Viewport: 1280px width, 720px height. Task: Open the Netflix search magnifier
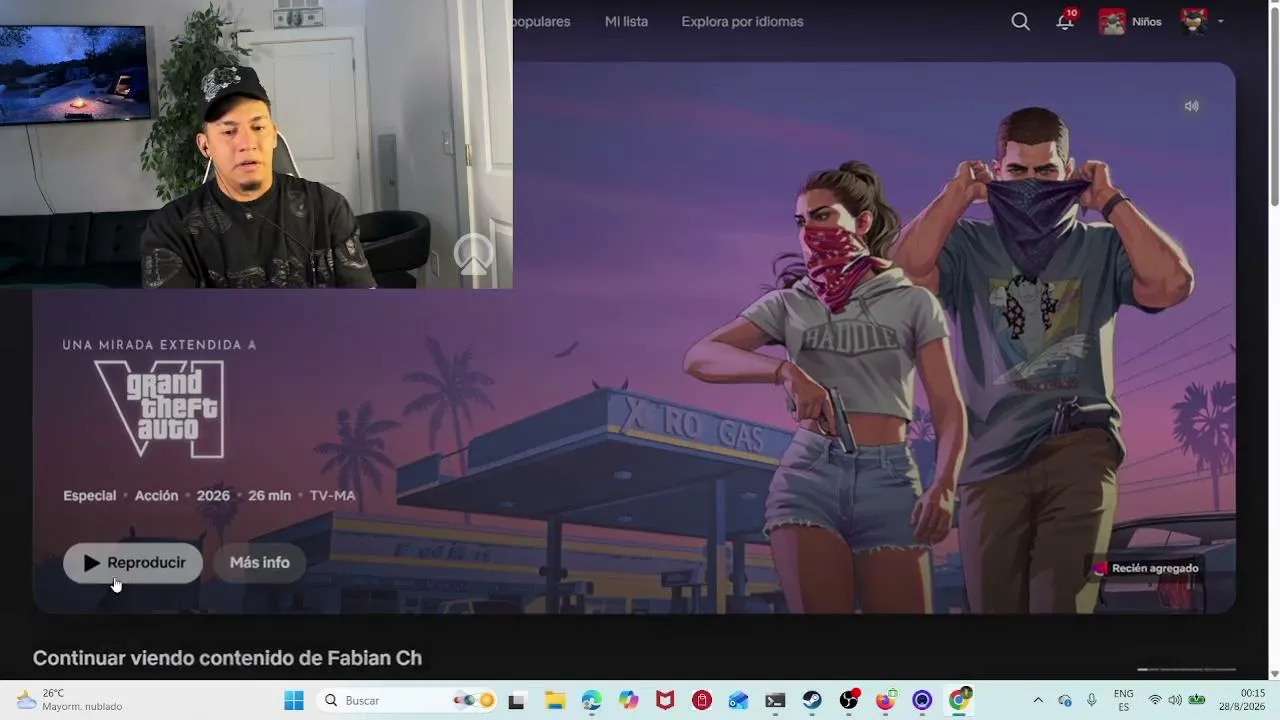click(x=1020, y=21)
